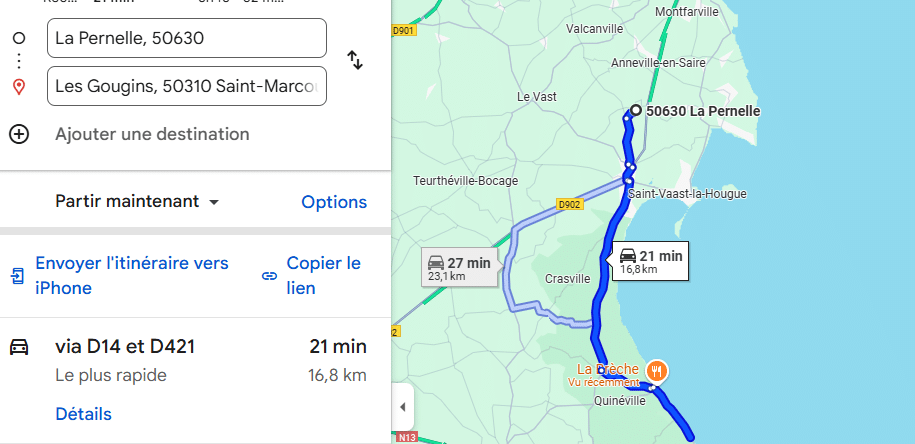Expand Détails for the fastest route
Image resolution: width=915 pixels, height=444 pixels.
coord(83,414)
